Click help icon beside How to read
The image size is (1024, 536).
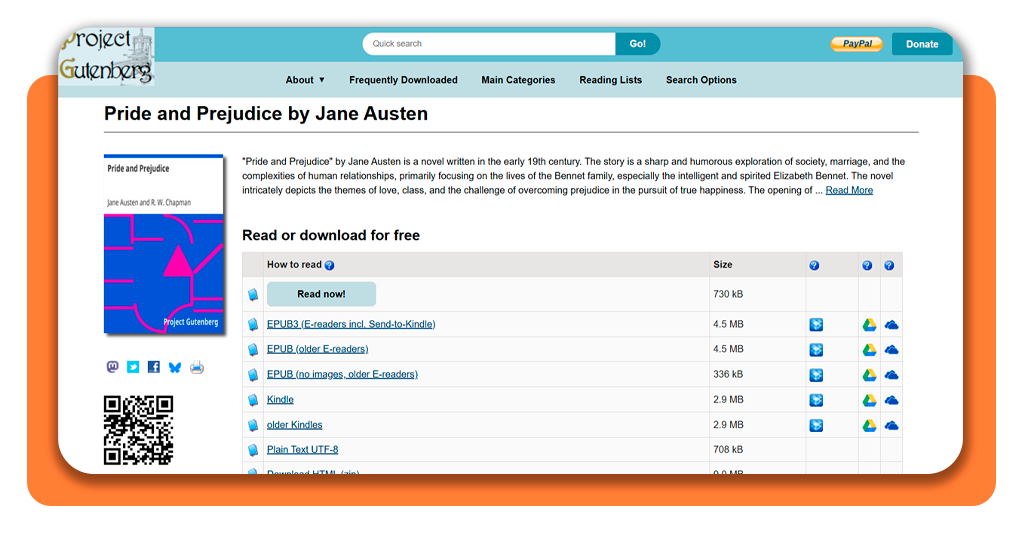tap(330, 265)
